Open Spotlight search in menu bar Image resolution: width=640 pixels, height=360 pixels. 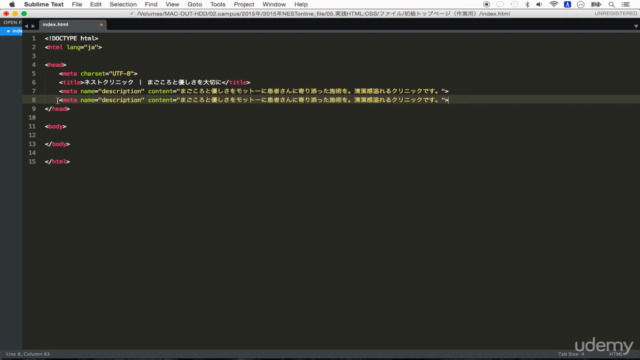[611, 4]
